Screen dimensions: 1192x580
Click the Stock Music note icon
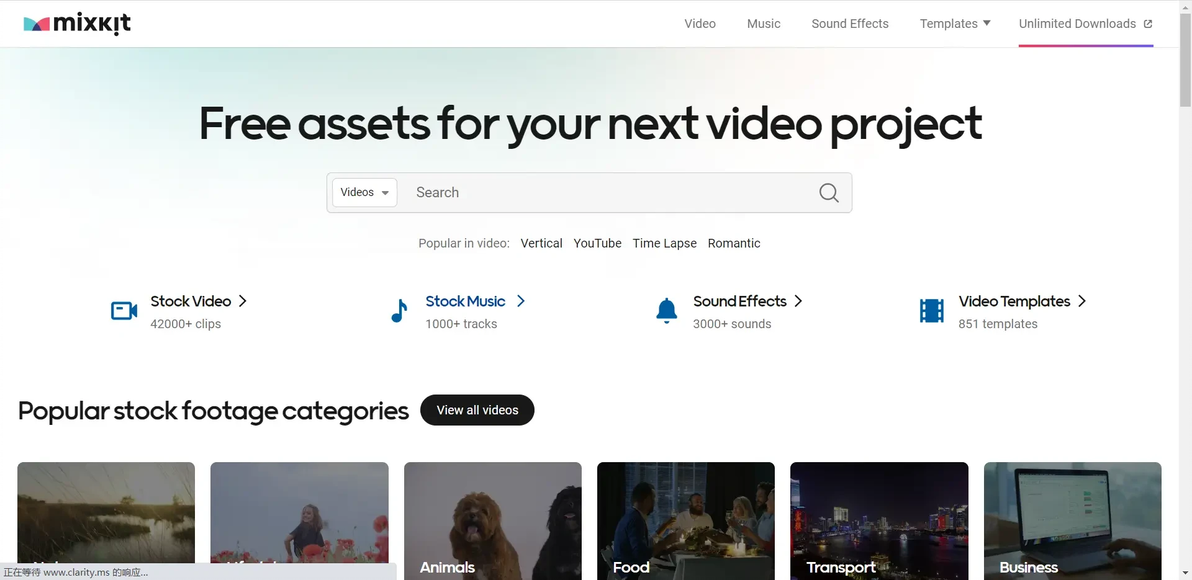399,311
